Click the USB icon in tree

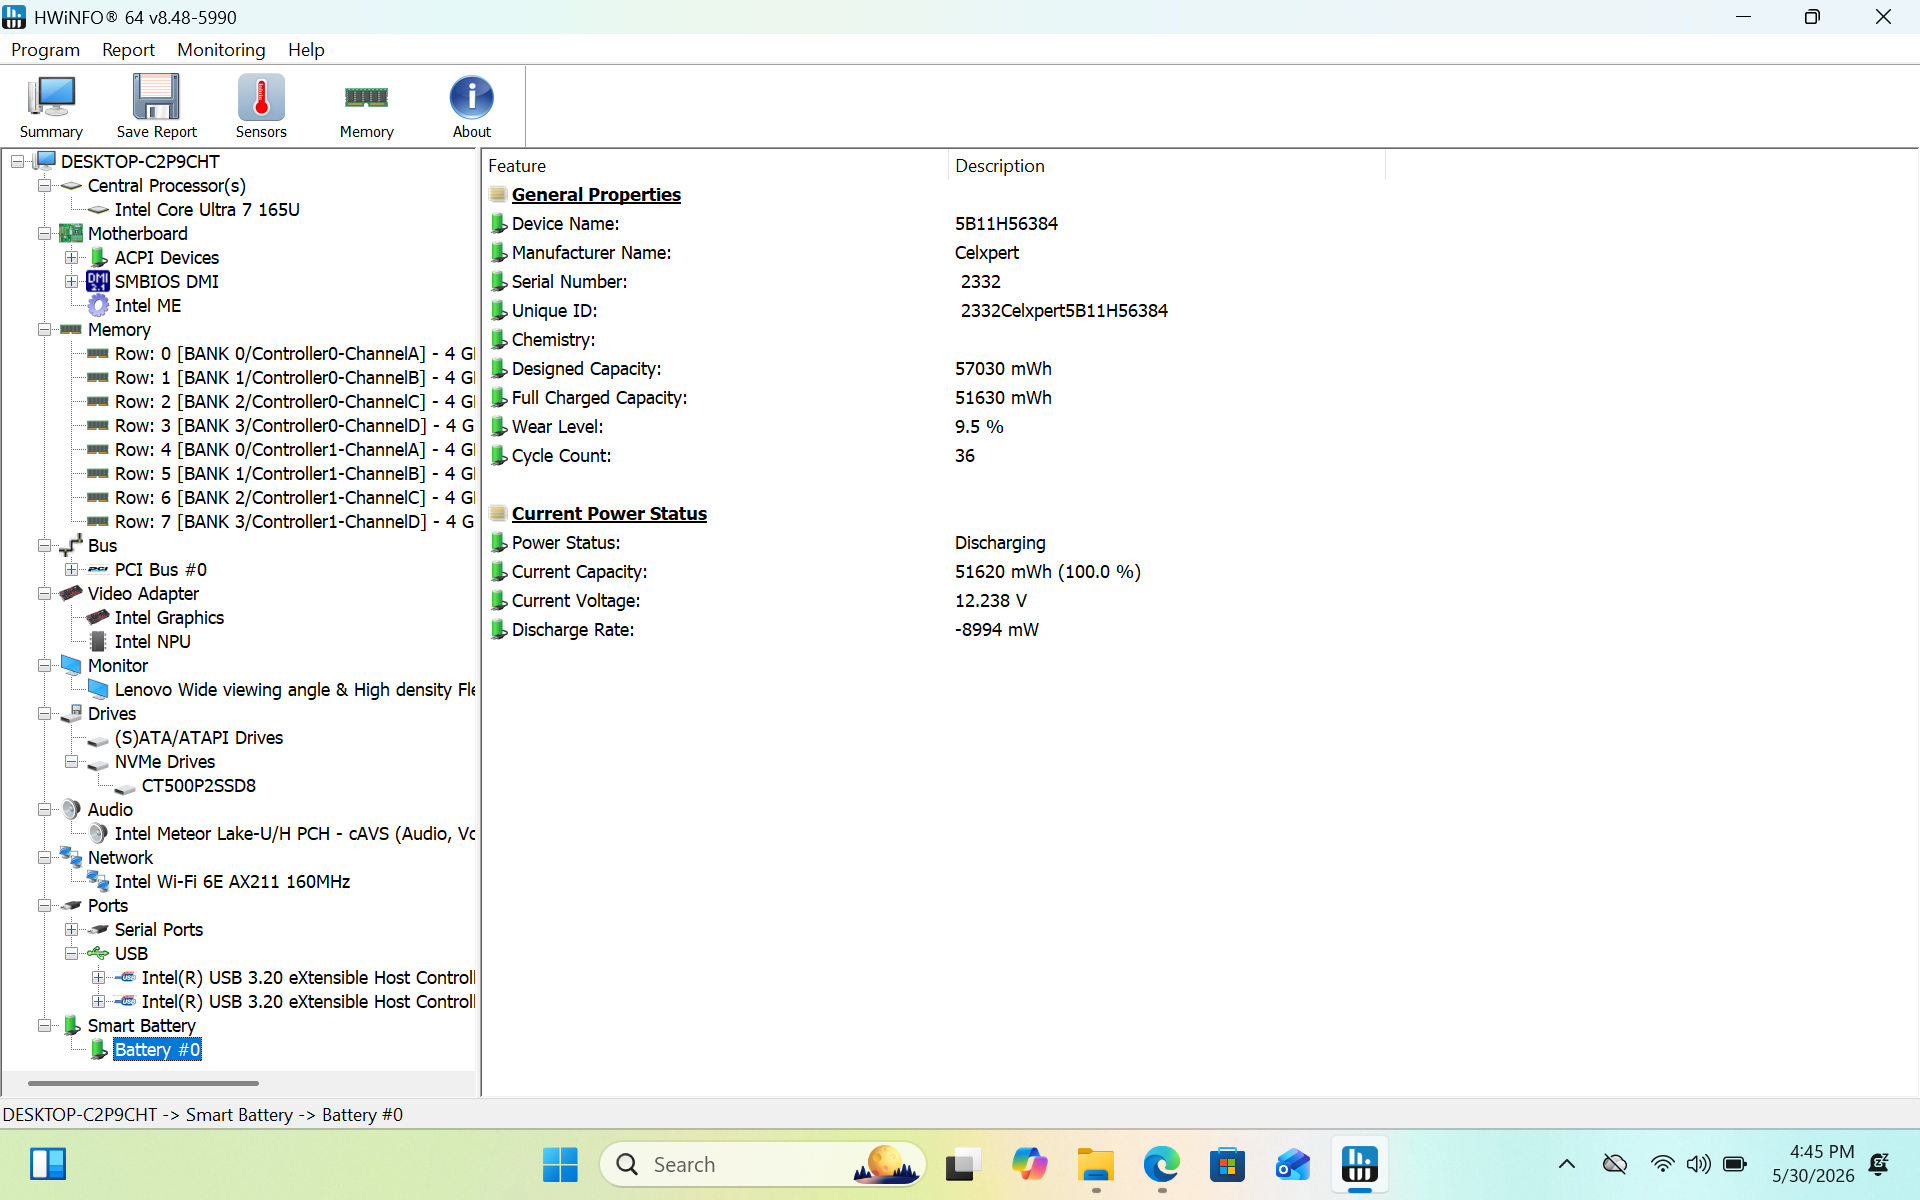98,954
